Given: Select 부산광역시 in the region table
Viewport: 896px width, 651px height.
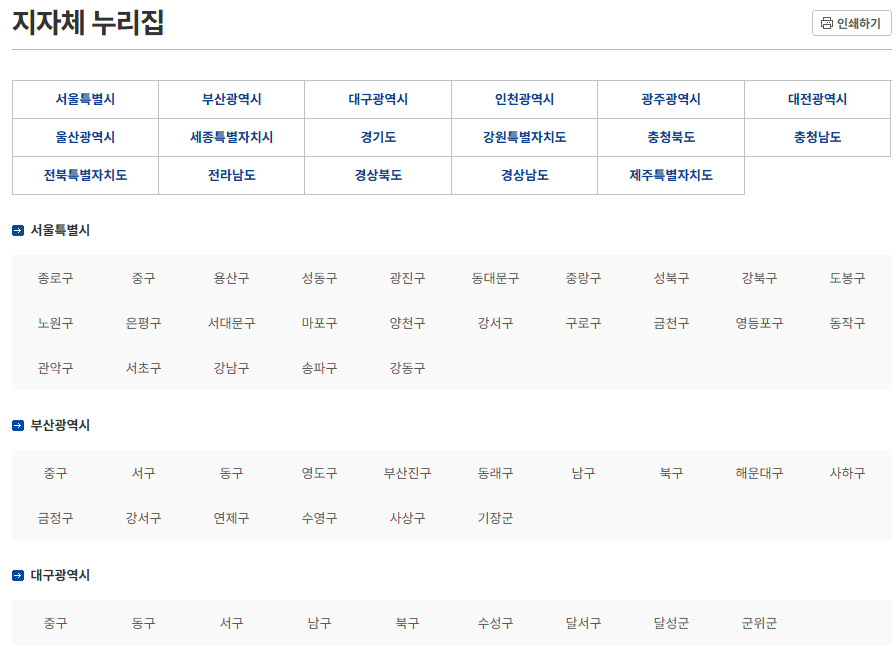Looking at the screenshot, I should click(231, 99).
